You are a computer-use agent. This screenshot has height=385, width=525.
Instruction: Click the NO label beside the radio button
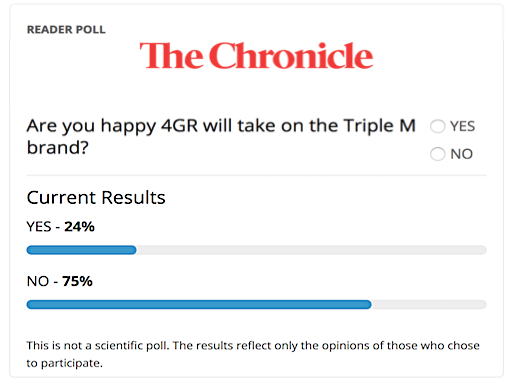[461, 154]
